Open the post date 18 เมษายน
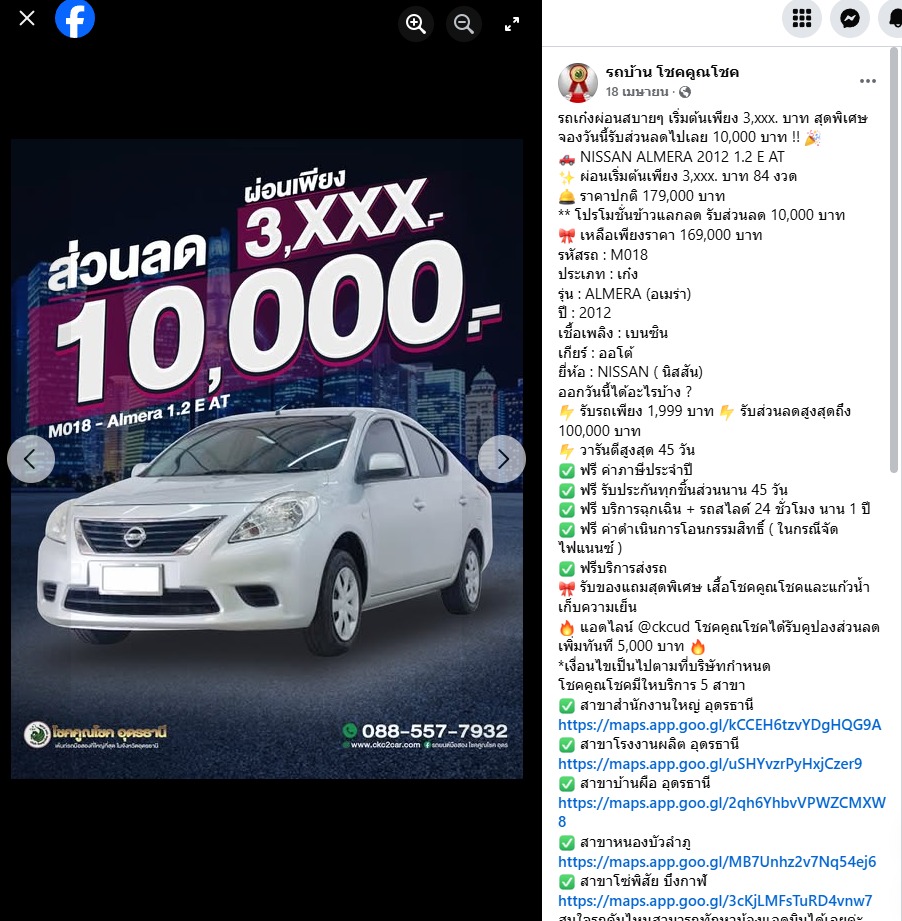The height and width of the screenshot is (921, 902). pyautogui.click(x=637, y=92)
